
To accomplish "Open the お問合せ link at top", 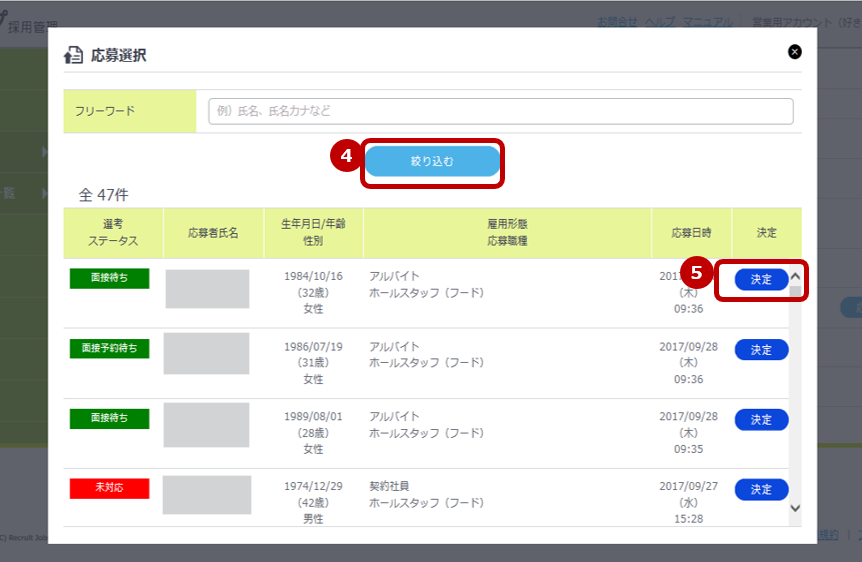I will (x=618, y=21).
